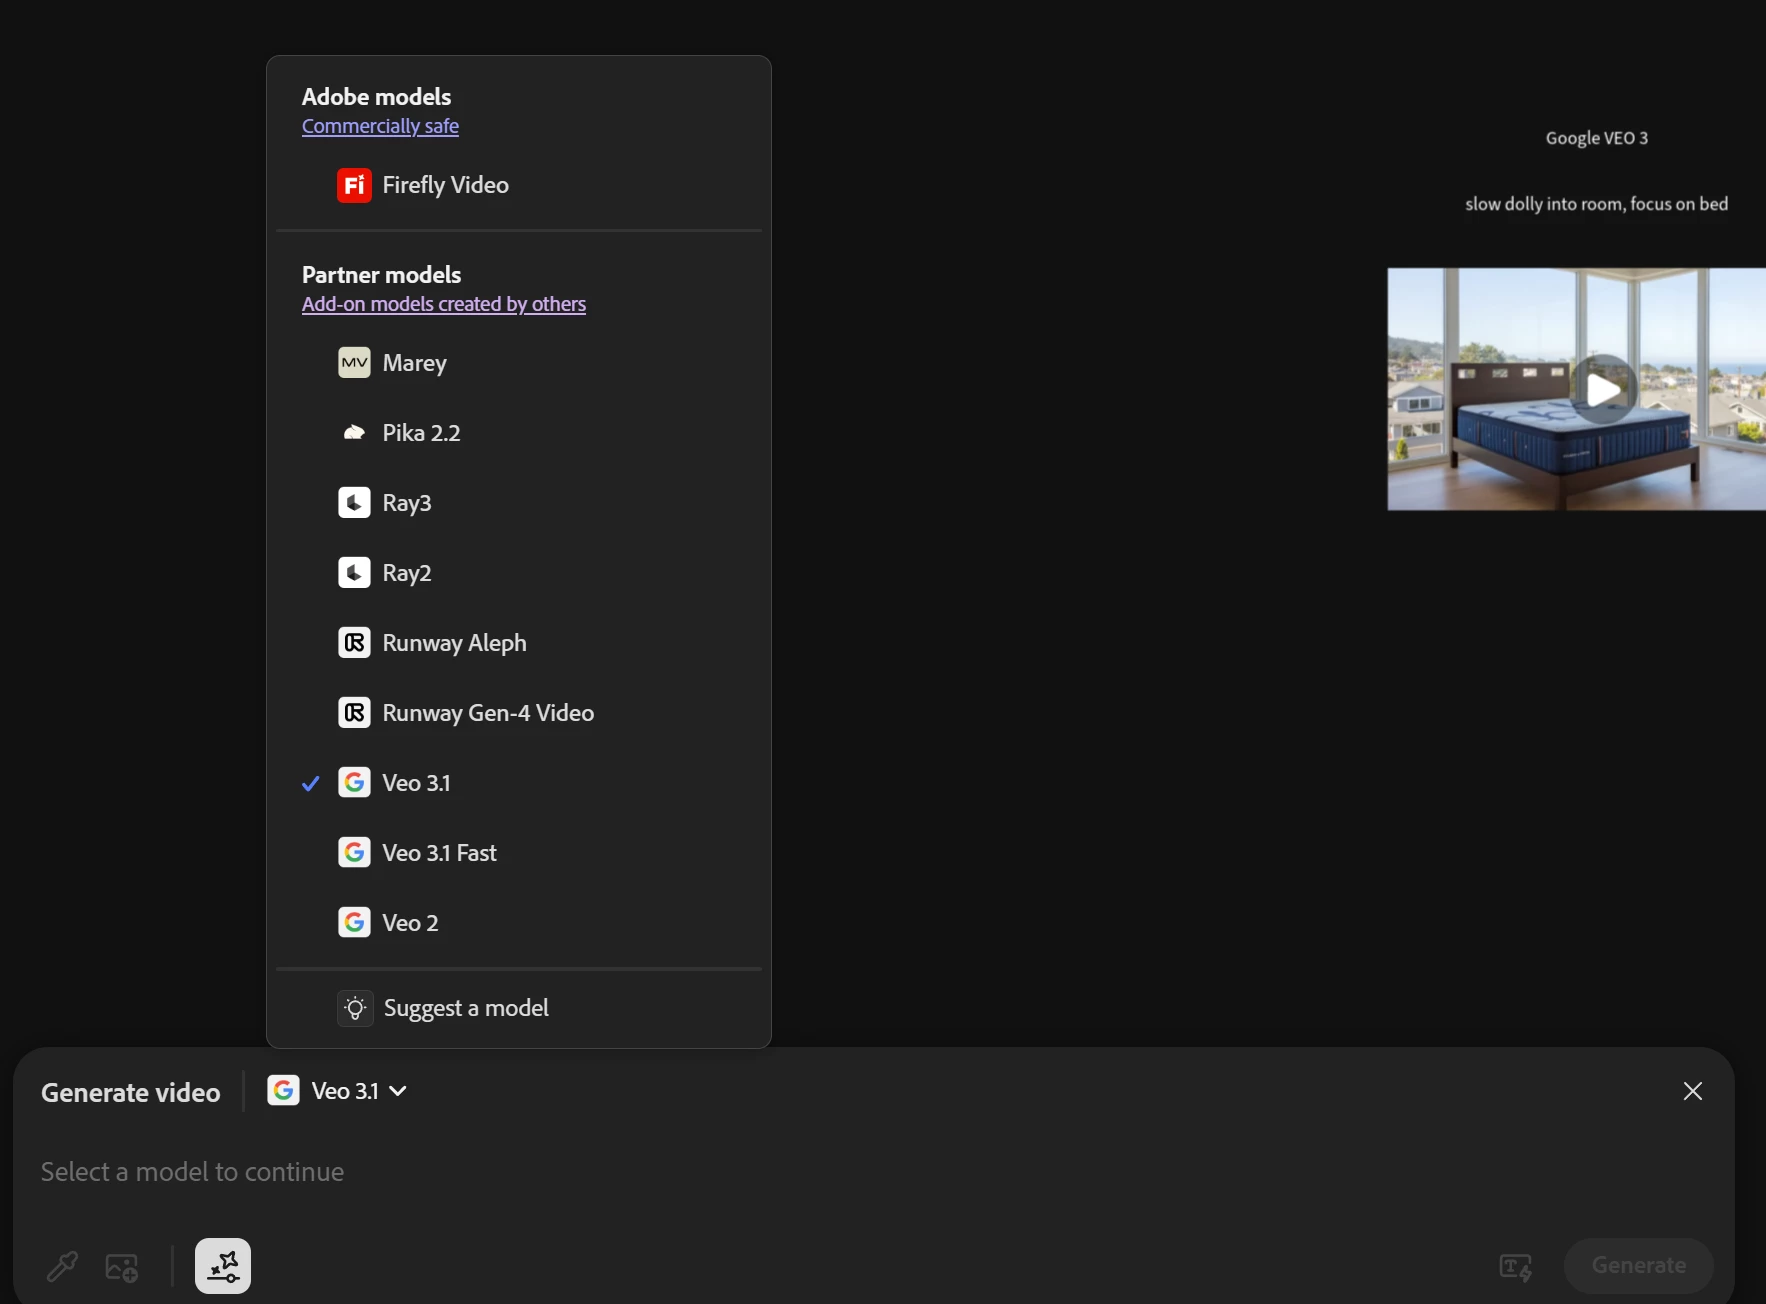Image resolution: width=1766 pixels, height=1304 pixels.
Task: Pick the Ray2 model
Action: point(518,573)
